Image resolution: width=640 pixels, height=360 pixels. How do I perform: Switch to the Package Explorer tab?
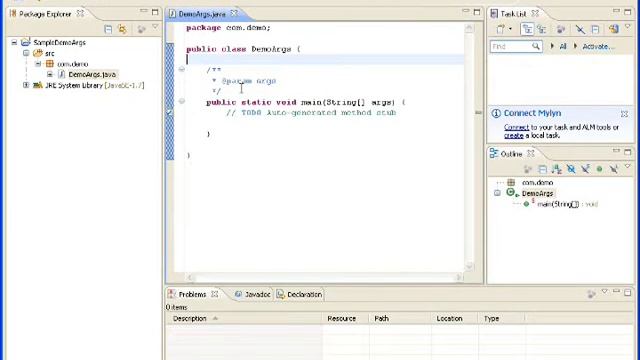[45, 14]
